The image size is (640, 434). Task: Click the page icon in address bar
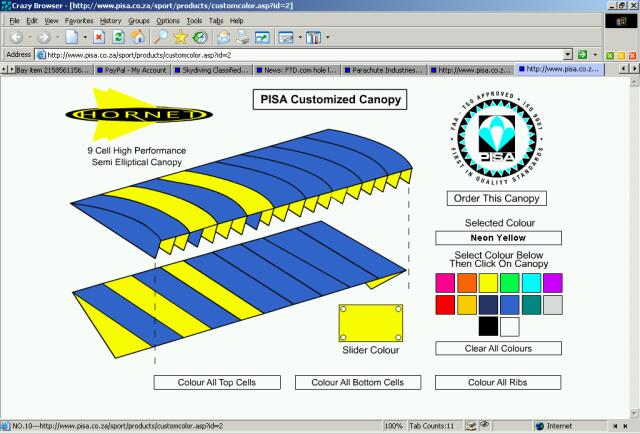coord(41,55)
